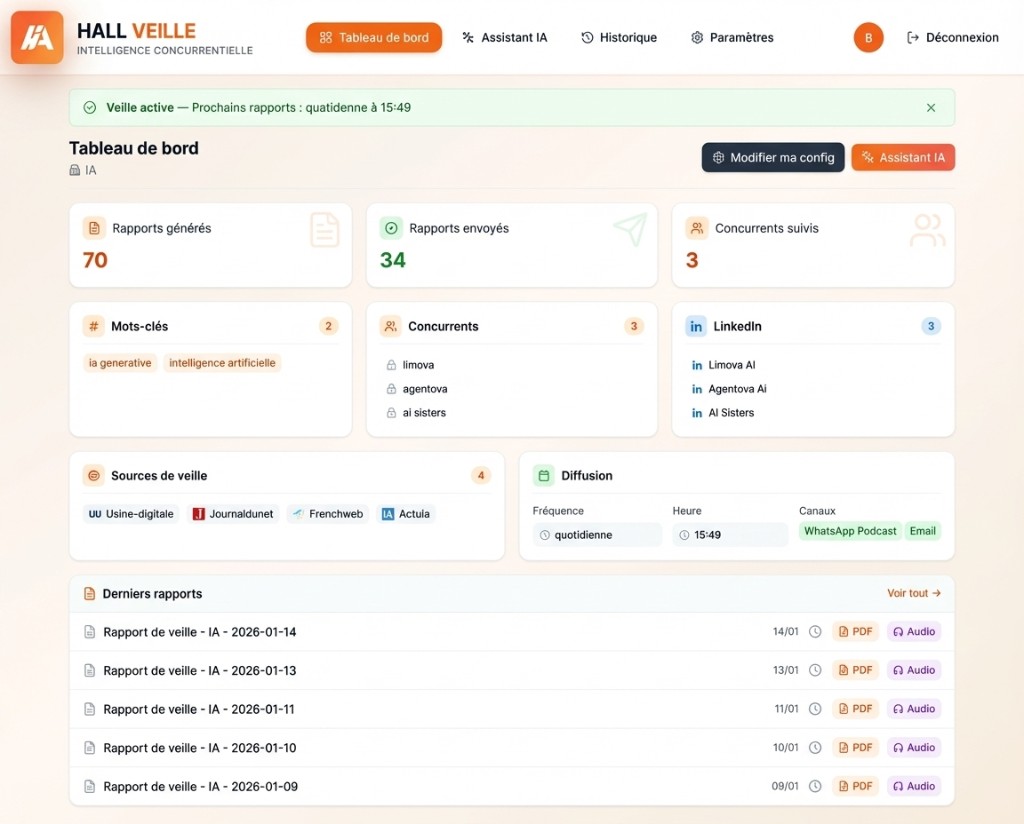Play Audio of the 14/01 report
Screen dimensions: 1024x824
(x=914, y=631)
